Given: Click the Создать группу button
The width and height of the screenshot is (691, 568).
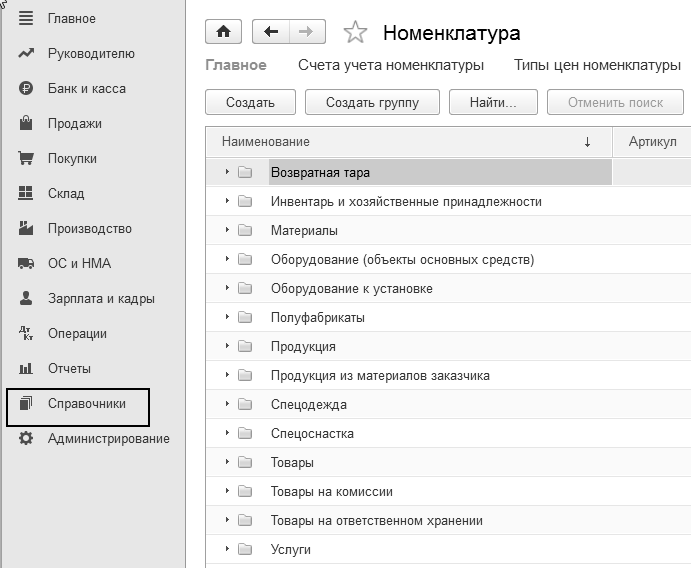Looking at the screenshot, I should coord(371,102).
